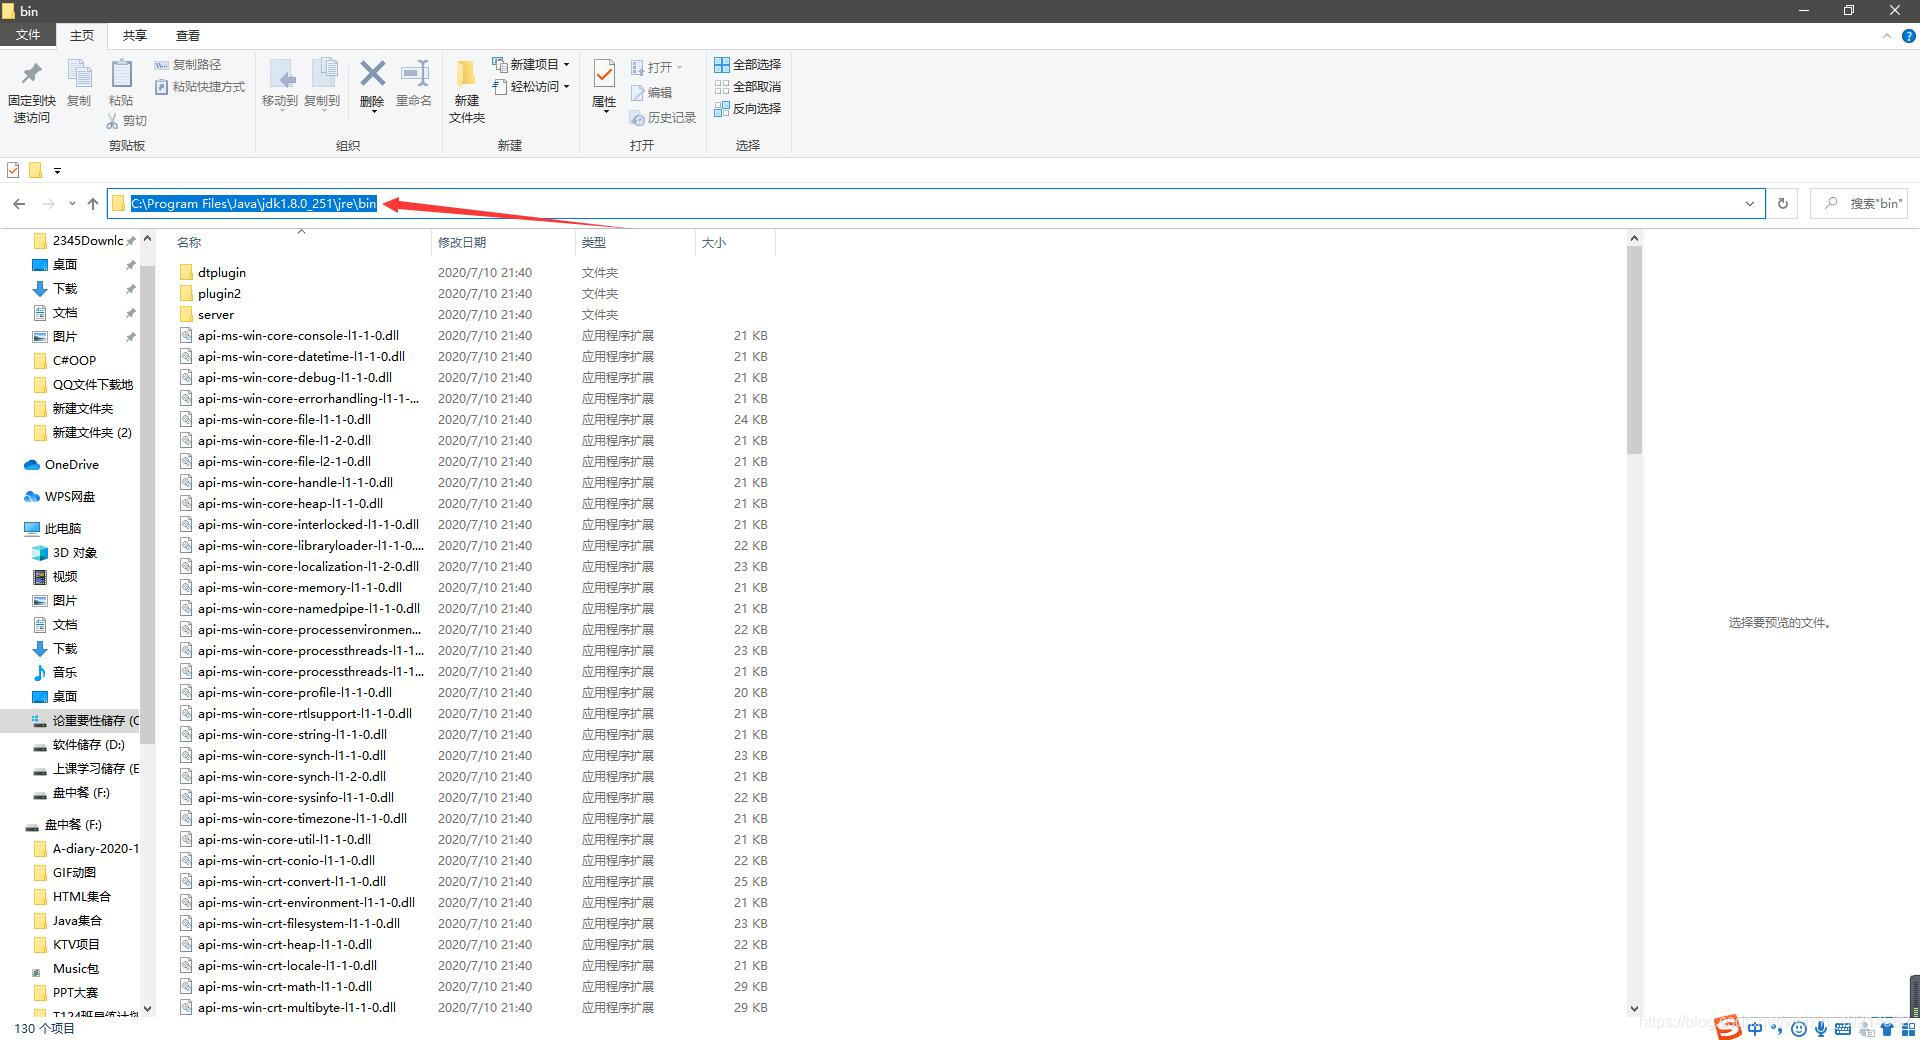Viewport: 1920px width, 1040px height.
Task: Click the search bin box
Action: (1859, 204)
